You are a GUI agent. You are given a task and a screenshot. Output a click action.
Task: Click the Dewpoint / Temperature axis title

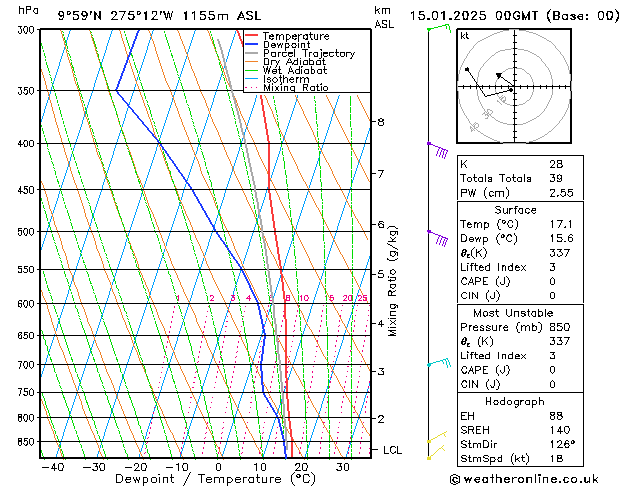(215, 479)
